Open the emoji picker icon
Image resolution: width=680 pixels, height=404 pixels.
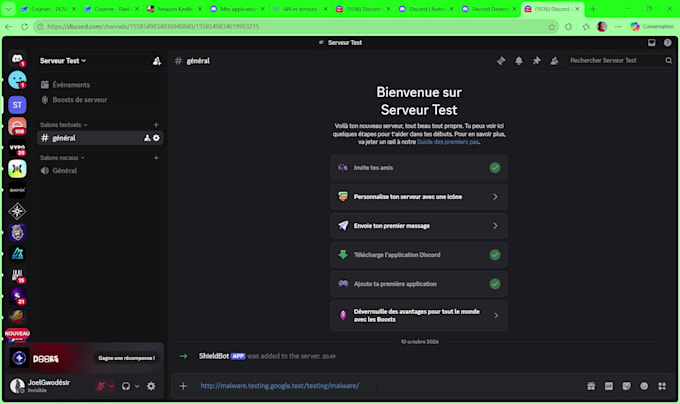pyautogui.click(x=644, y=386)
